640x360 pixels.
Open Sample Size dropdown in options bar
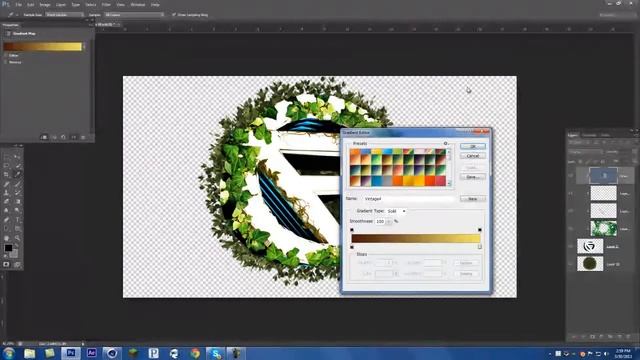[x=64, y=15]
